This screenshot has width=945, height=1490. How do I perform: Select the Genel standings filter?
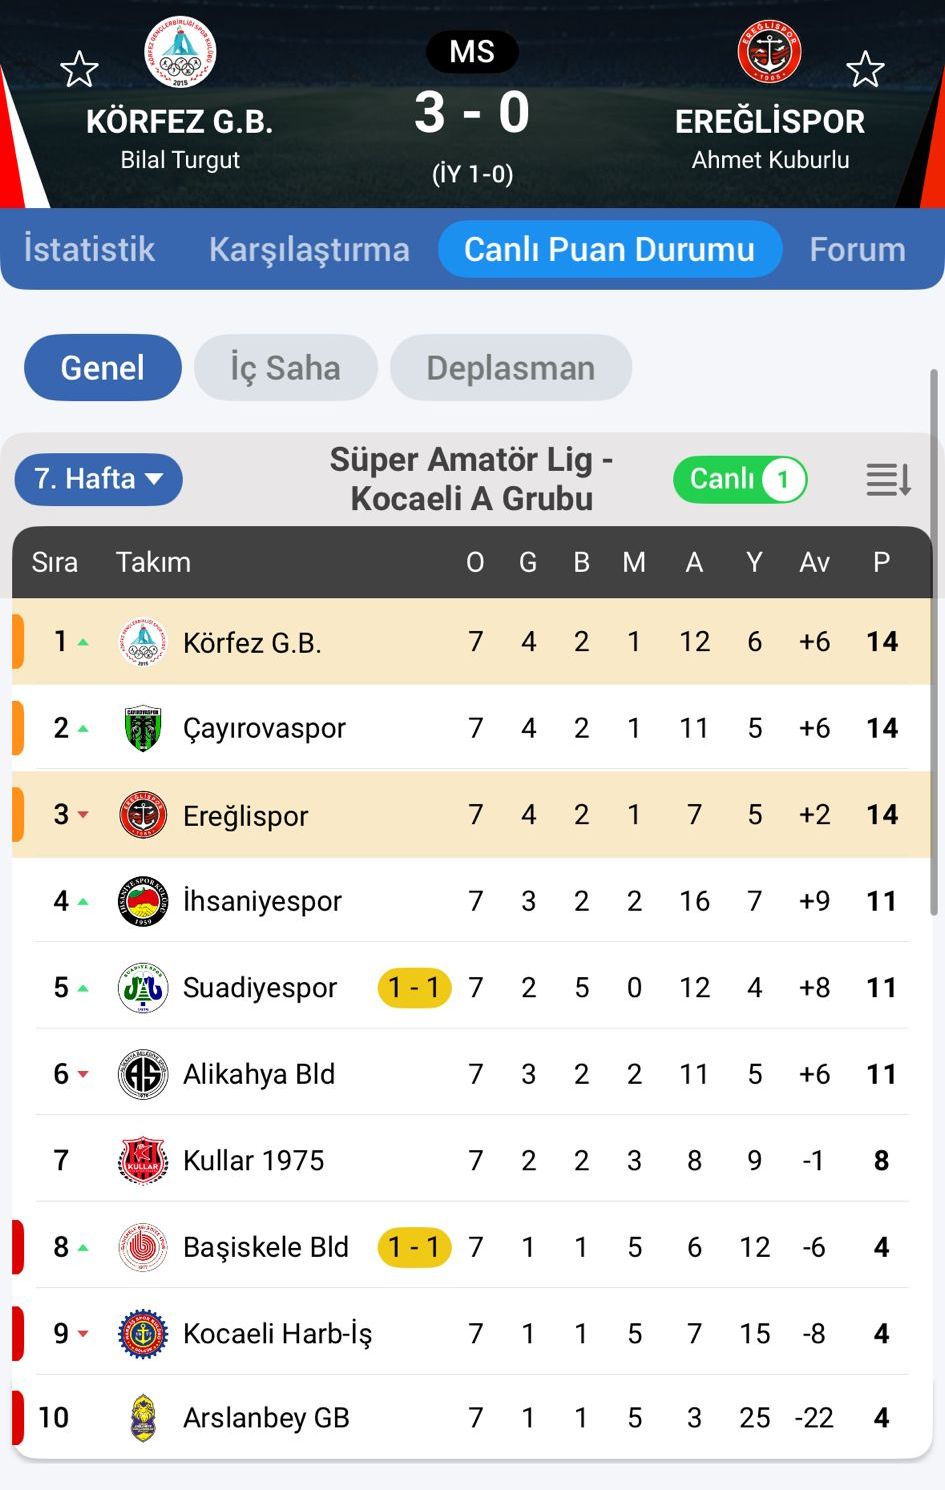(x=103, y=368)
